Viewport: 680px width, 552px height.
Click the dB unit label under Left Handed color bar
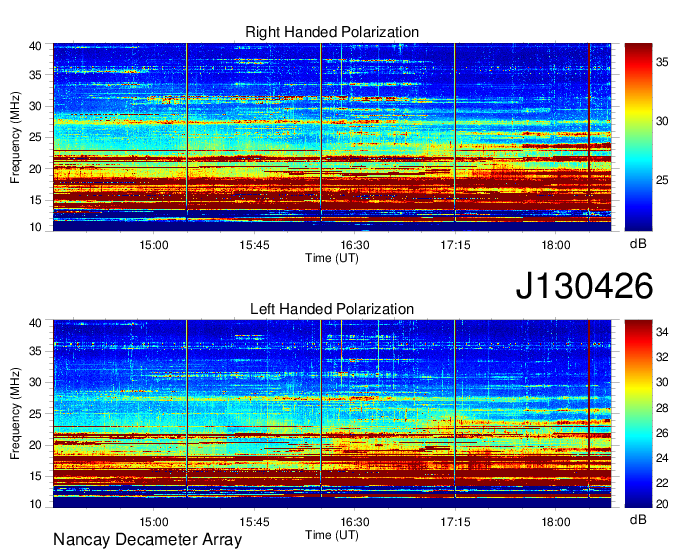coord(638,519)
